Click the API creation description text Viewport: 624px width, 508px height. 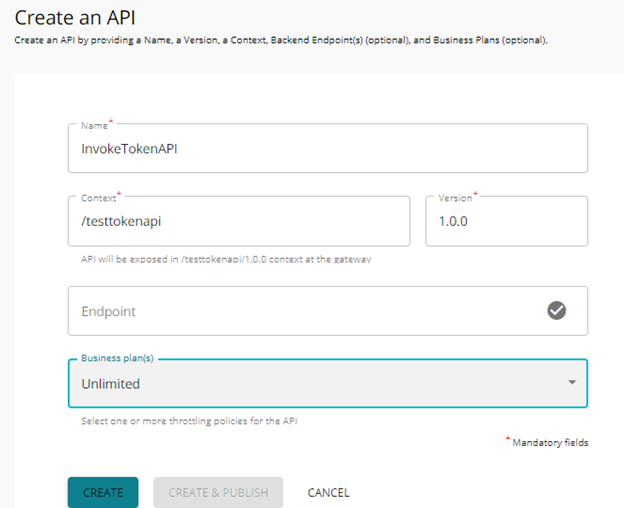pos(280,41)
